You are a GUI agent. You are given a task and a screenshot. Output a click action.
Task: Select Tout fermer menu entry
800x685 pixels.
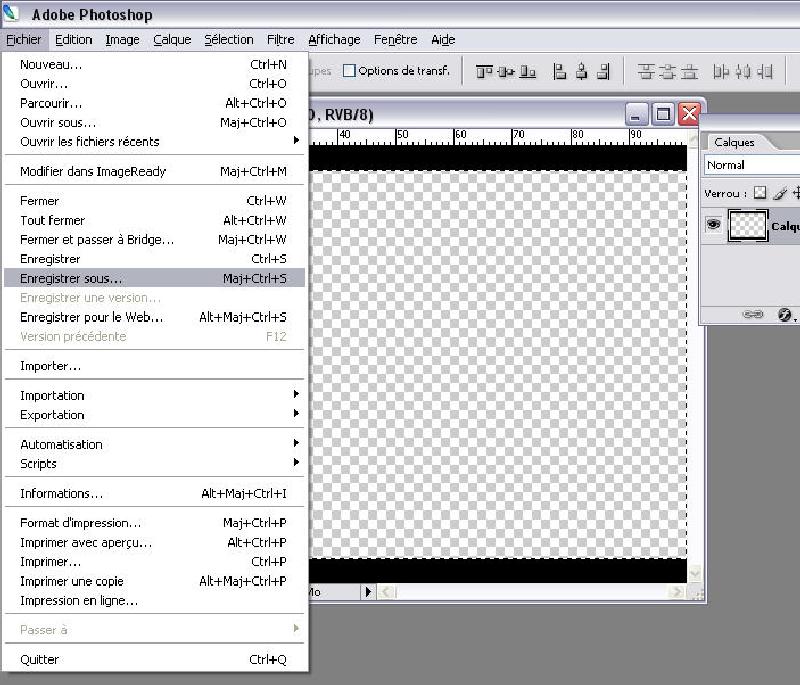pos(154,220)
